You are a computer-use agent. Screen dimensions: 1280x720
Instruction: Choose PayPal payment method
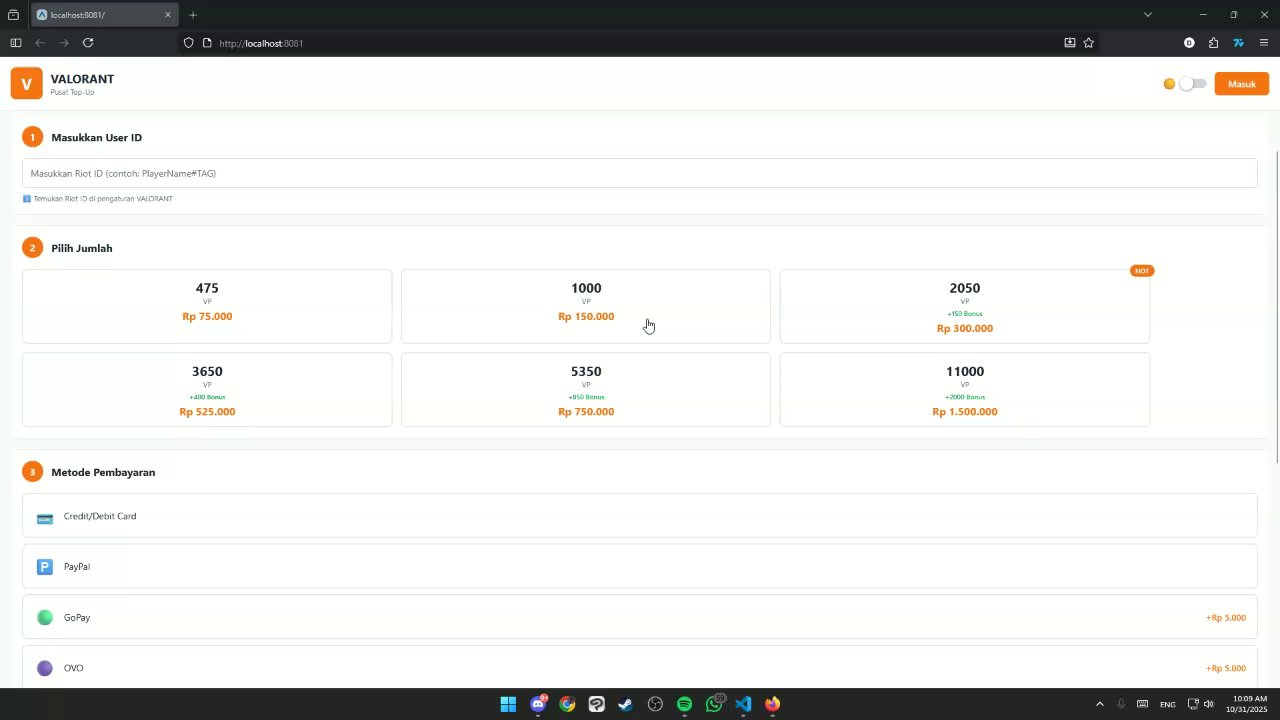(640, 566)
